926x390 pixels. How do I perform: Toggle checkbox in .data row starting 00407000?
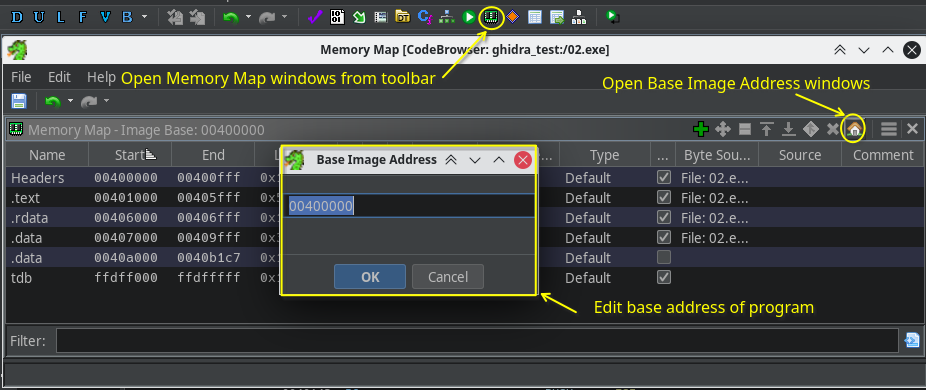pos(664,237)
